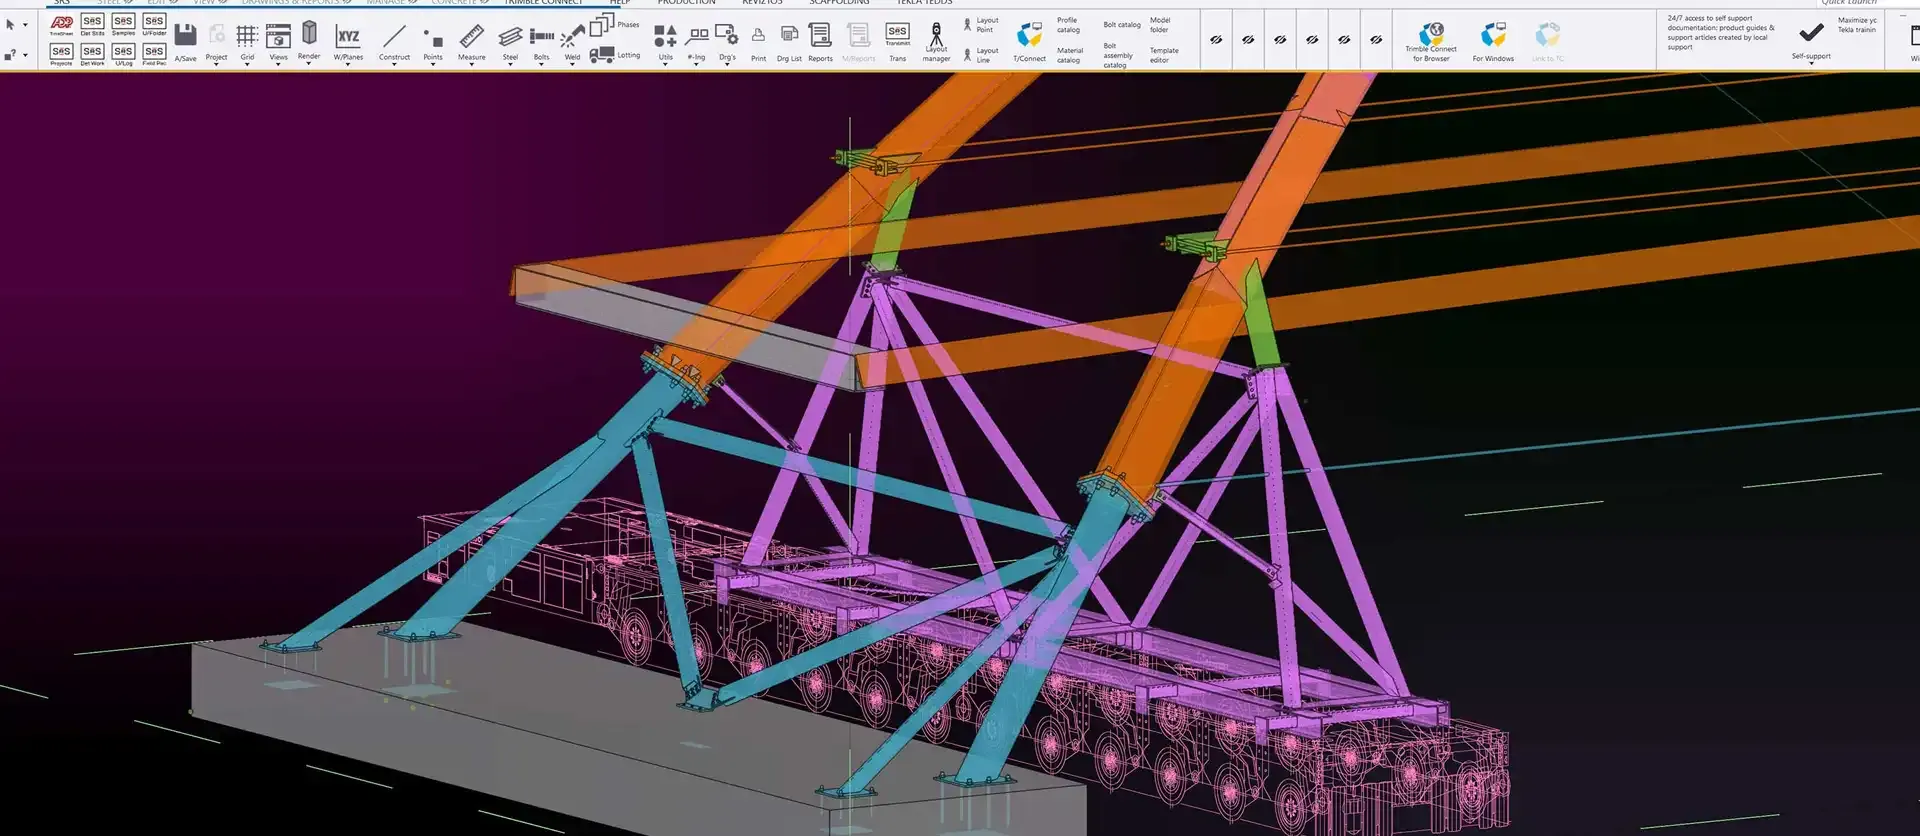Switch to the PRODUCTION ribbon tab
The image size is (1920, 836).
(686, 3)
